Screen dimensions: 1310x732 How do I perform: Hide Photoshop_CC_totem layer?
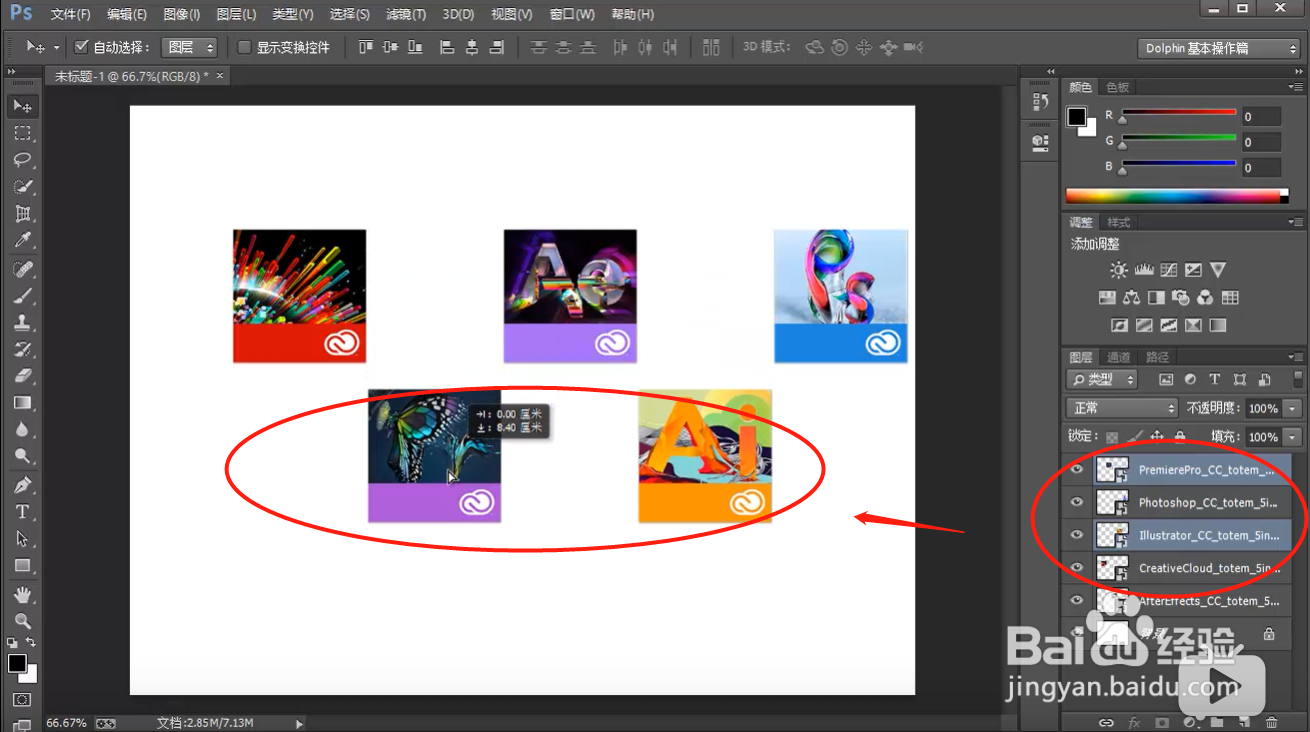pos(1077,503)
